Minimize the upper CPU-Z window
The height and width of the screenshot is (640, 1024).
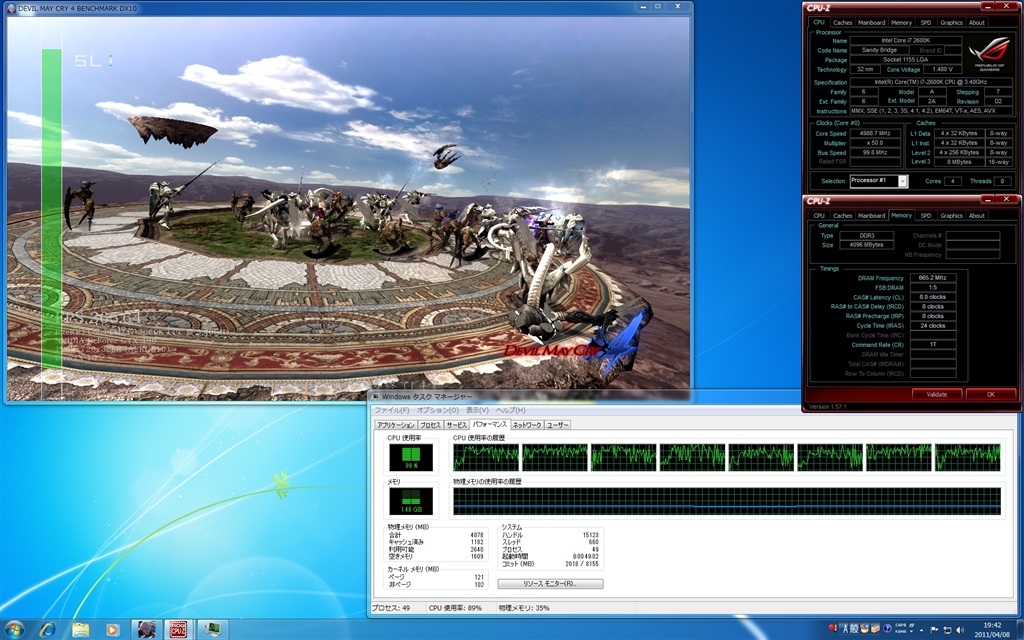pyautogui.click(x=990, y=7)
